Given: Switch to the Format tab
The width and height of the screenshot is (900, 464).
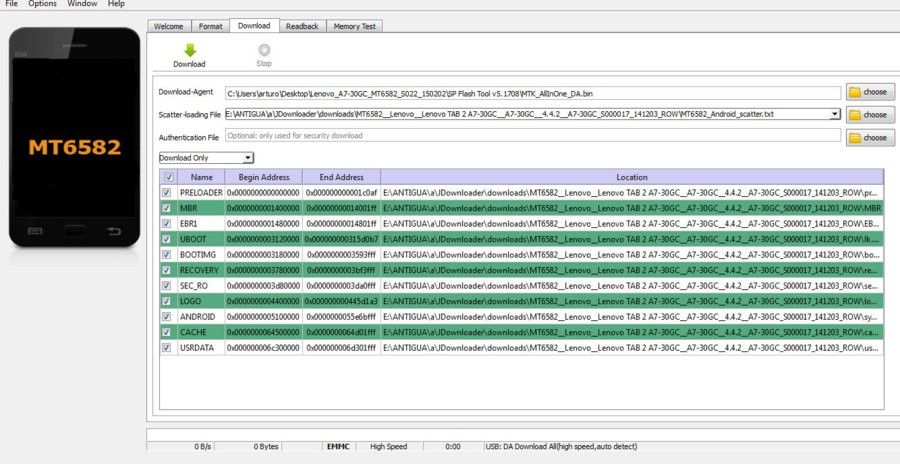Looking at the screenshot, I should tap(211, 26).
